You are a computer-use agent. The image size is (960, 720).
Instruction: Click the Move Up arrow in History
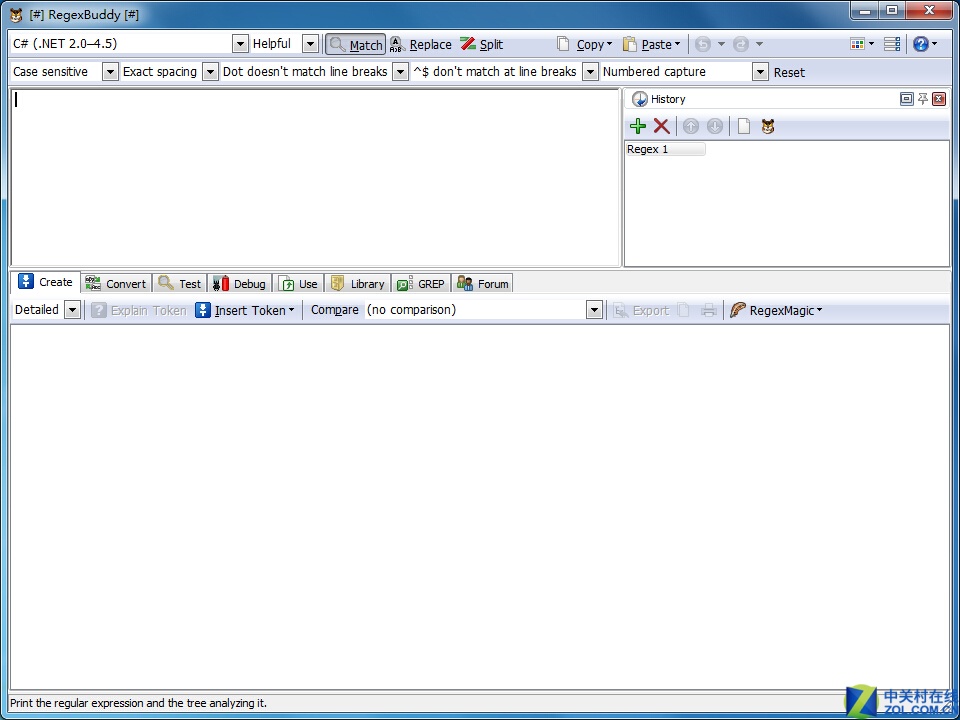tap(691, 127)
